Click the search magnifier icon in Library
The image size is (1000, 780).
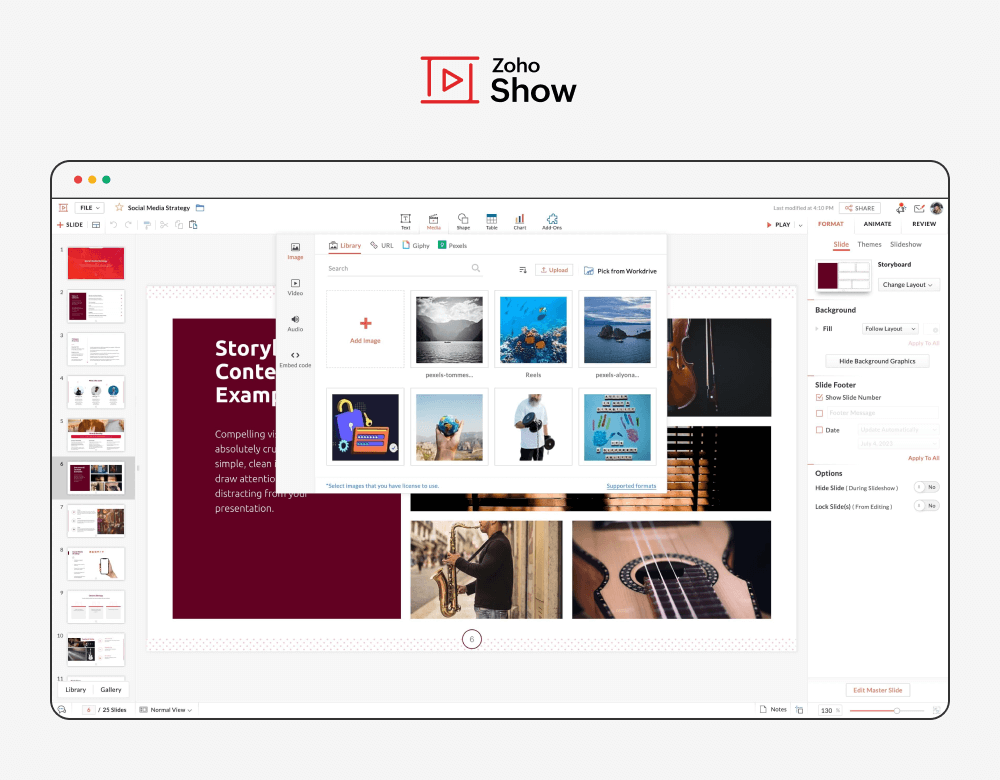476,268
